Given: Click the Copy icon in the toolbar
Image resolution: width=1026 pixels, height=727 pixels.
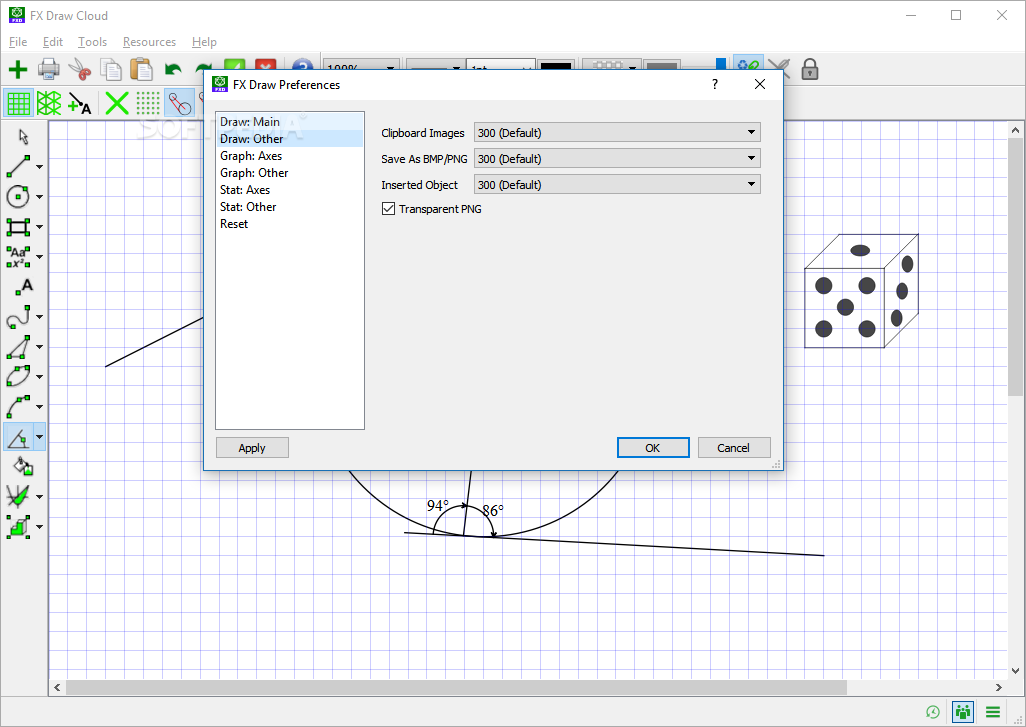Looking at the screenshot, I should click(x=111, y=69).
